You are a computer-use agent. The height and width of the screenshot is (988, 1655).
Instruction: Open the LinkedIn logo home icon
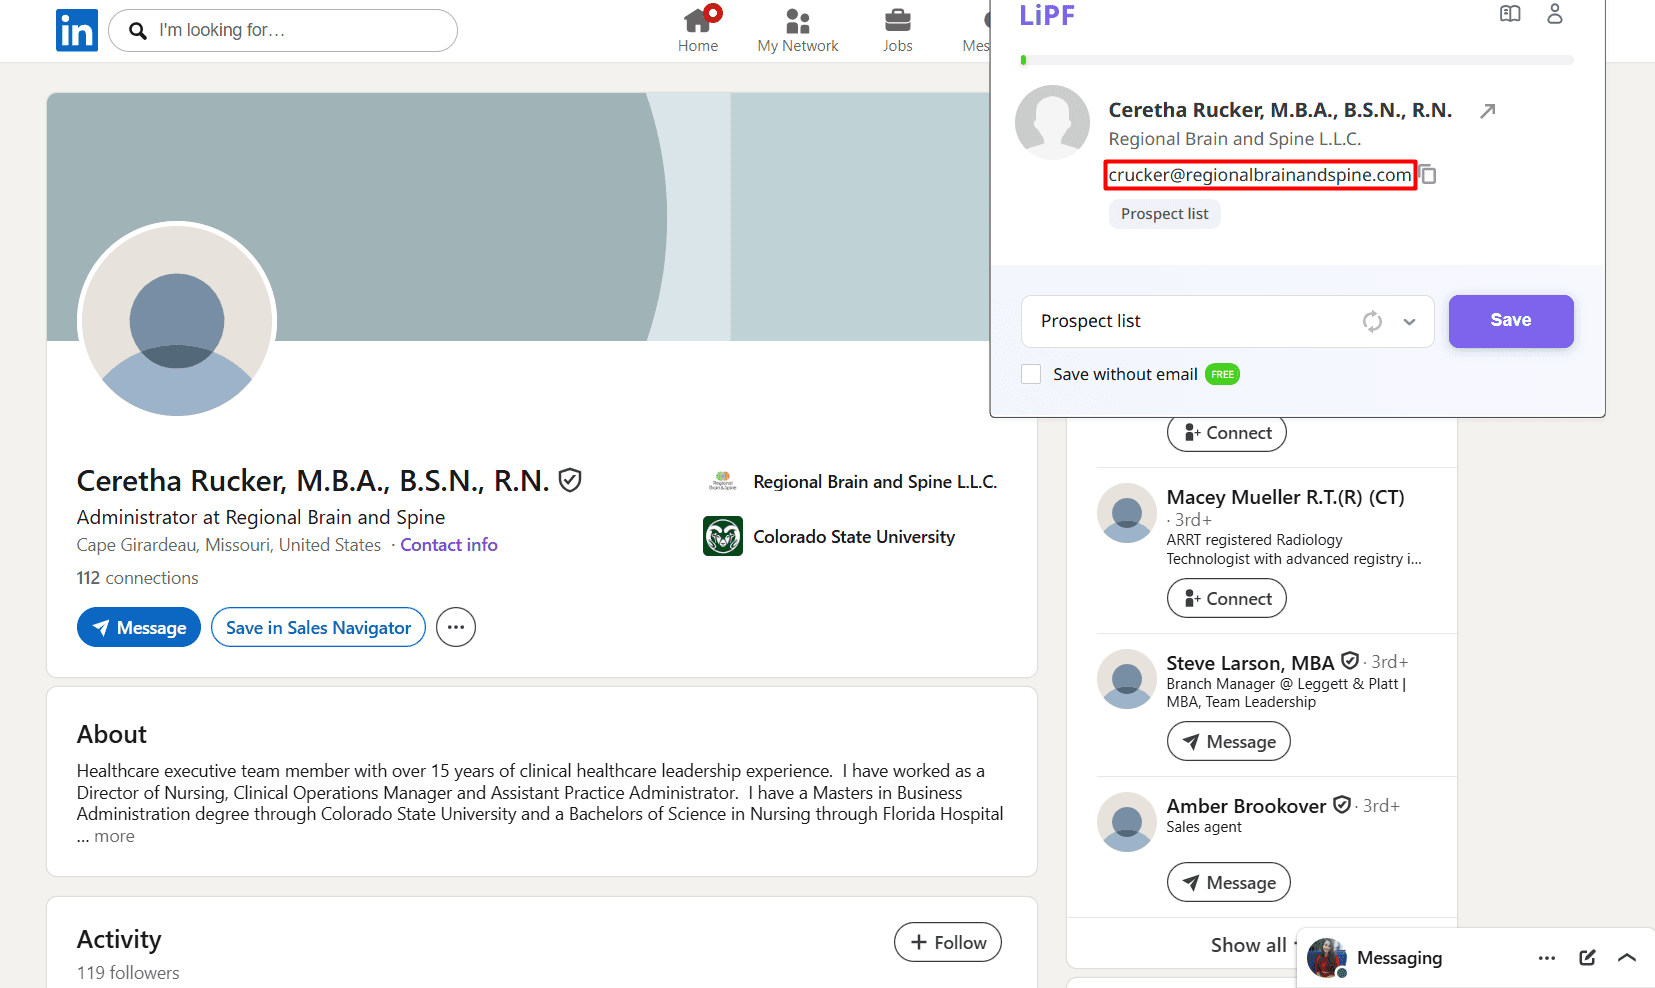[77, 30]
